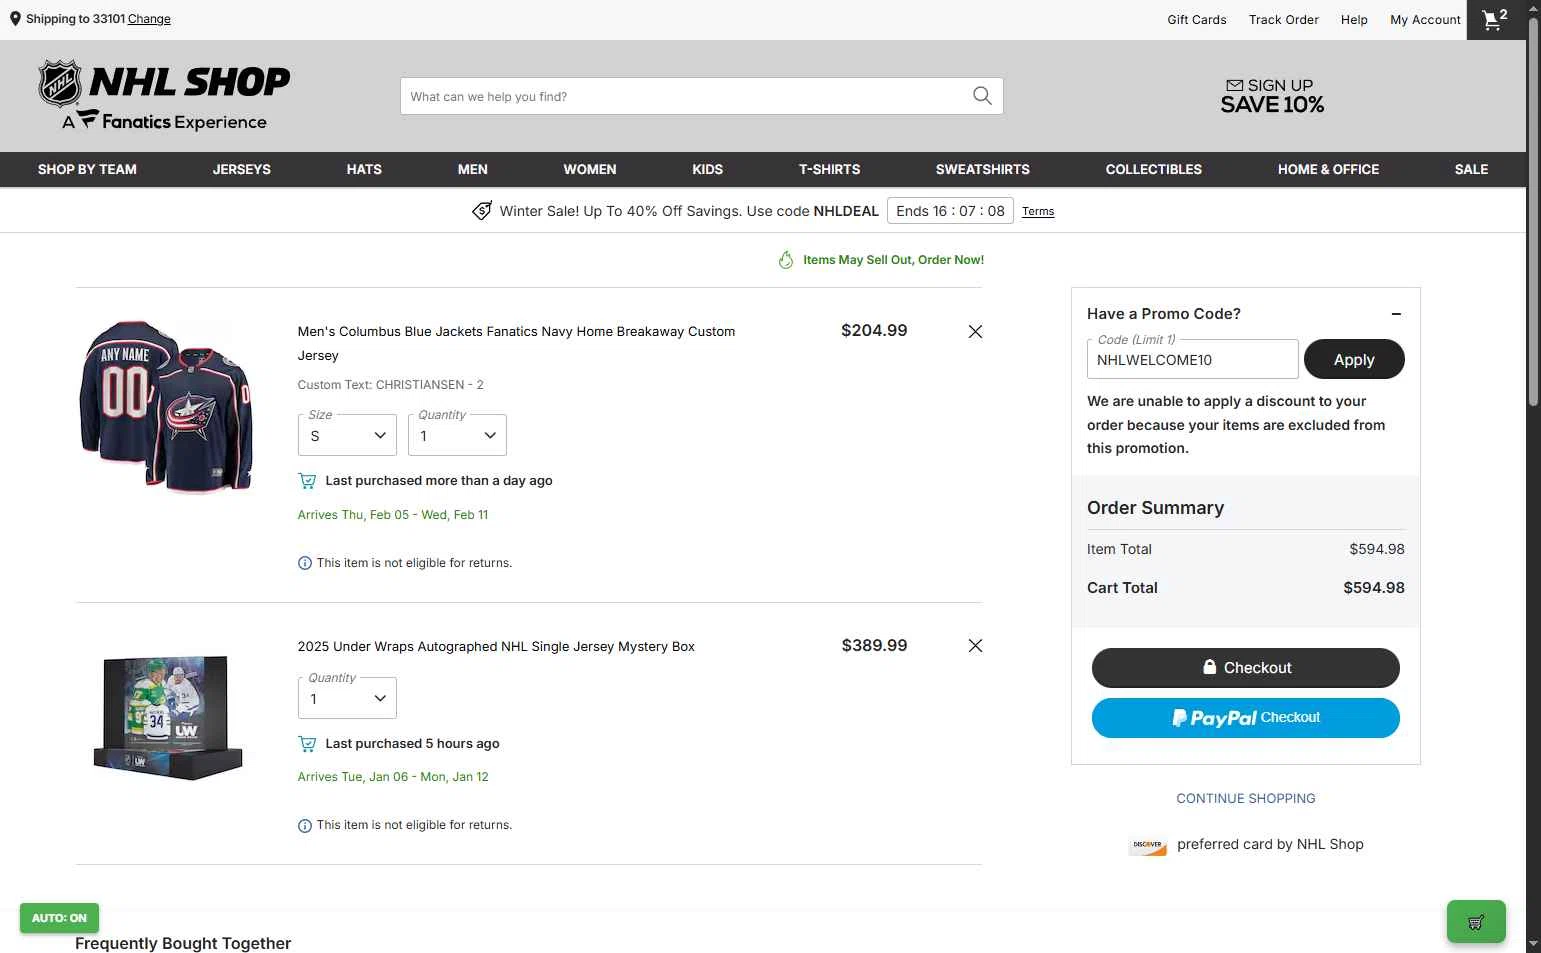Click 'Custom Text: CHRISTIANSEN - 2' text
This screenshot has height=953, width=1541.
390,385
